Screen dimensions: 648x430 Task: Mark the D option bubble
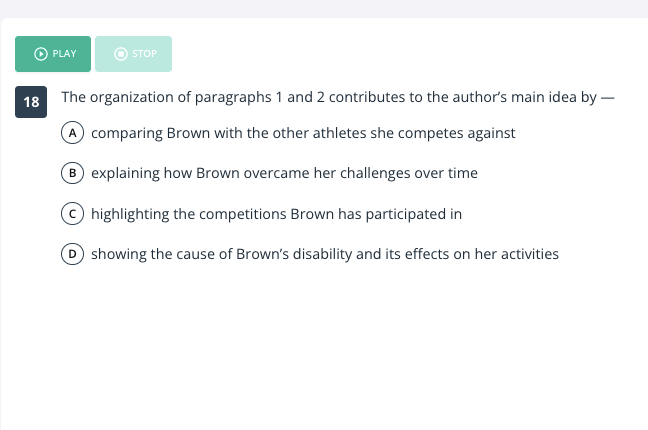(72, 254)
